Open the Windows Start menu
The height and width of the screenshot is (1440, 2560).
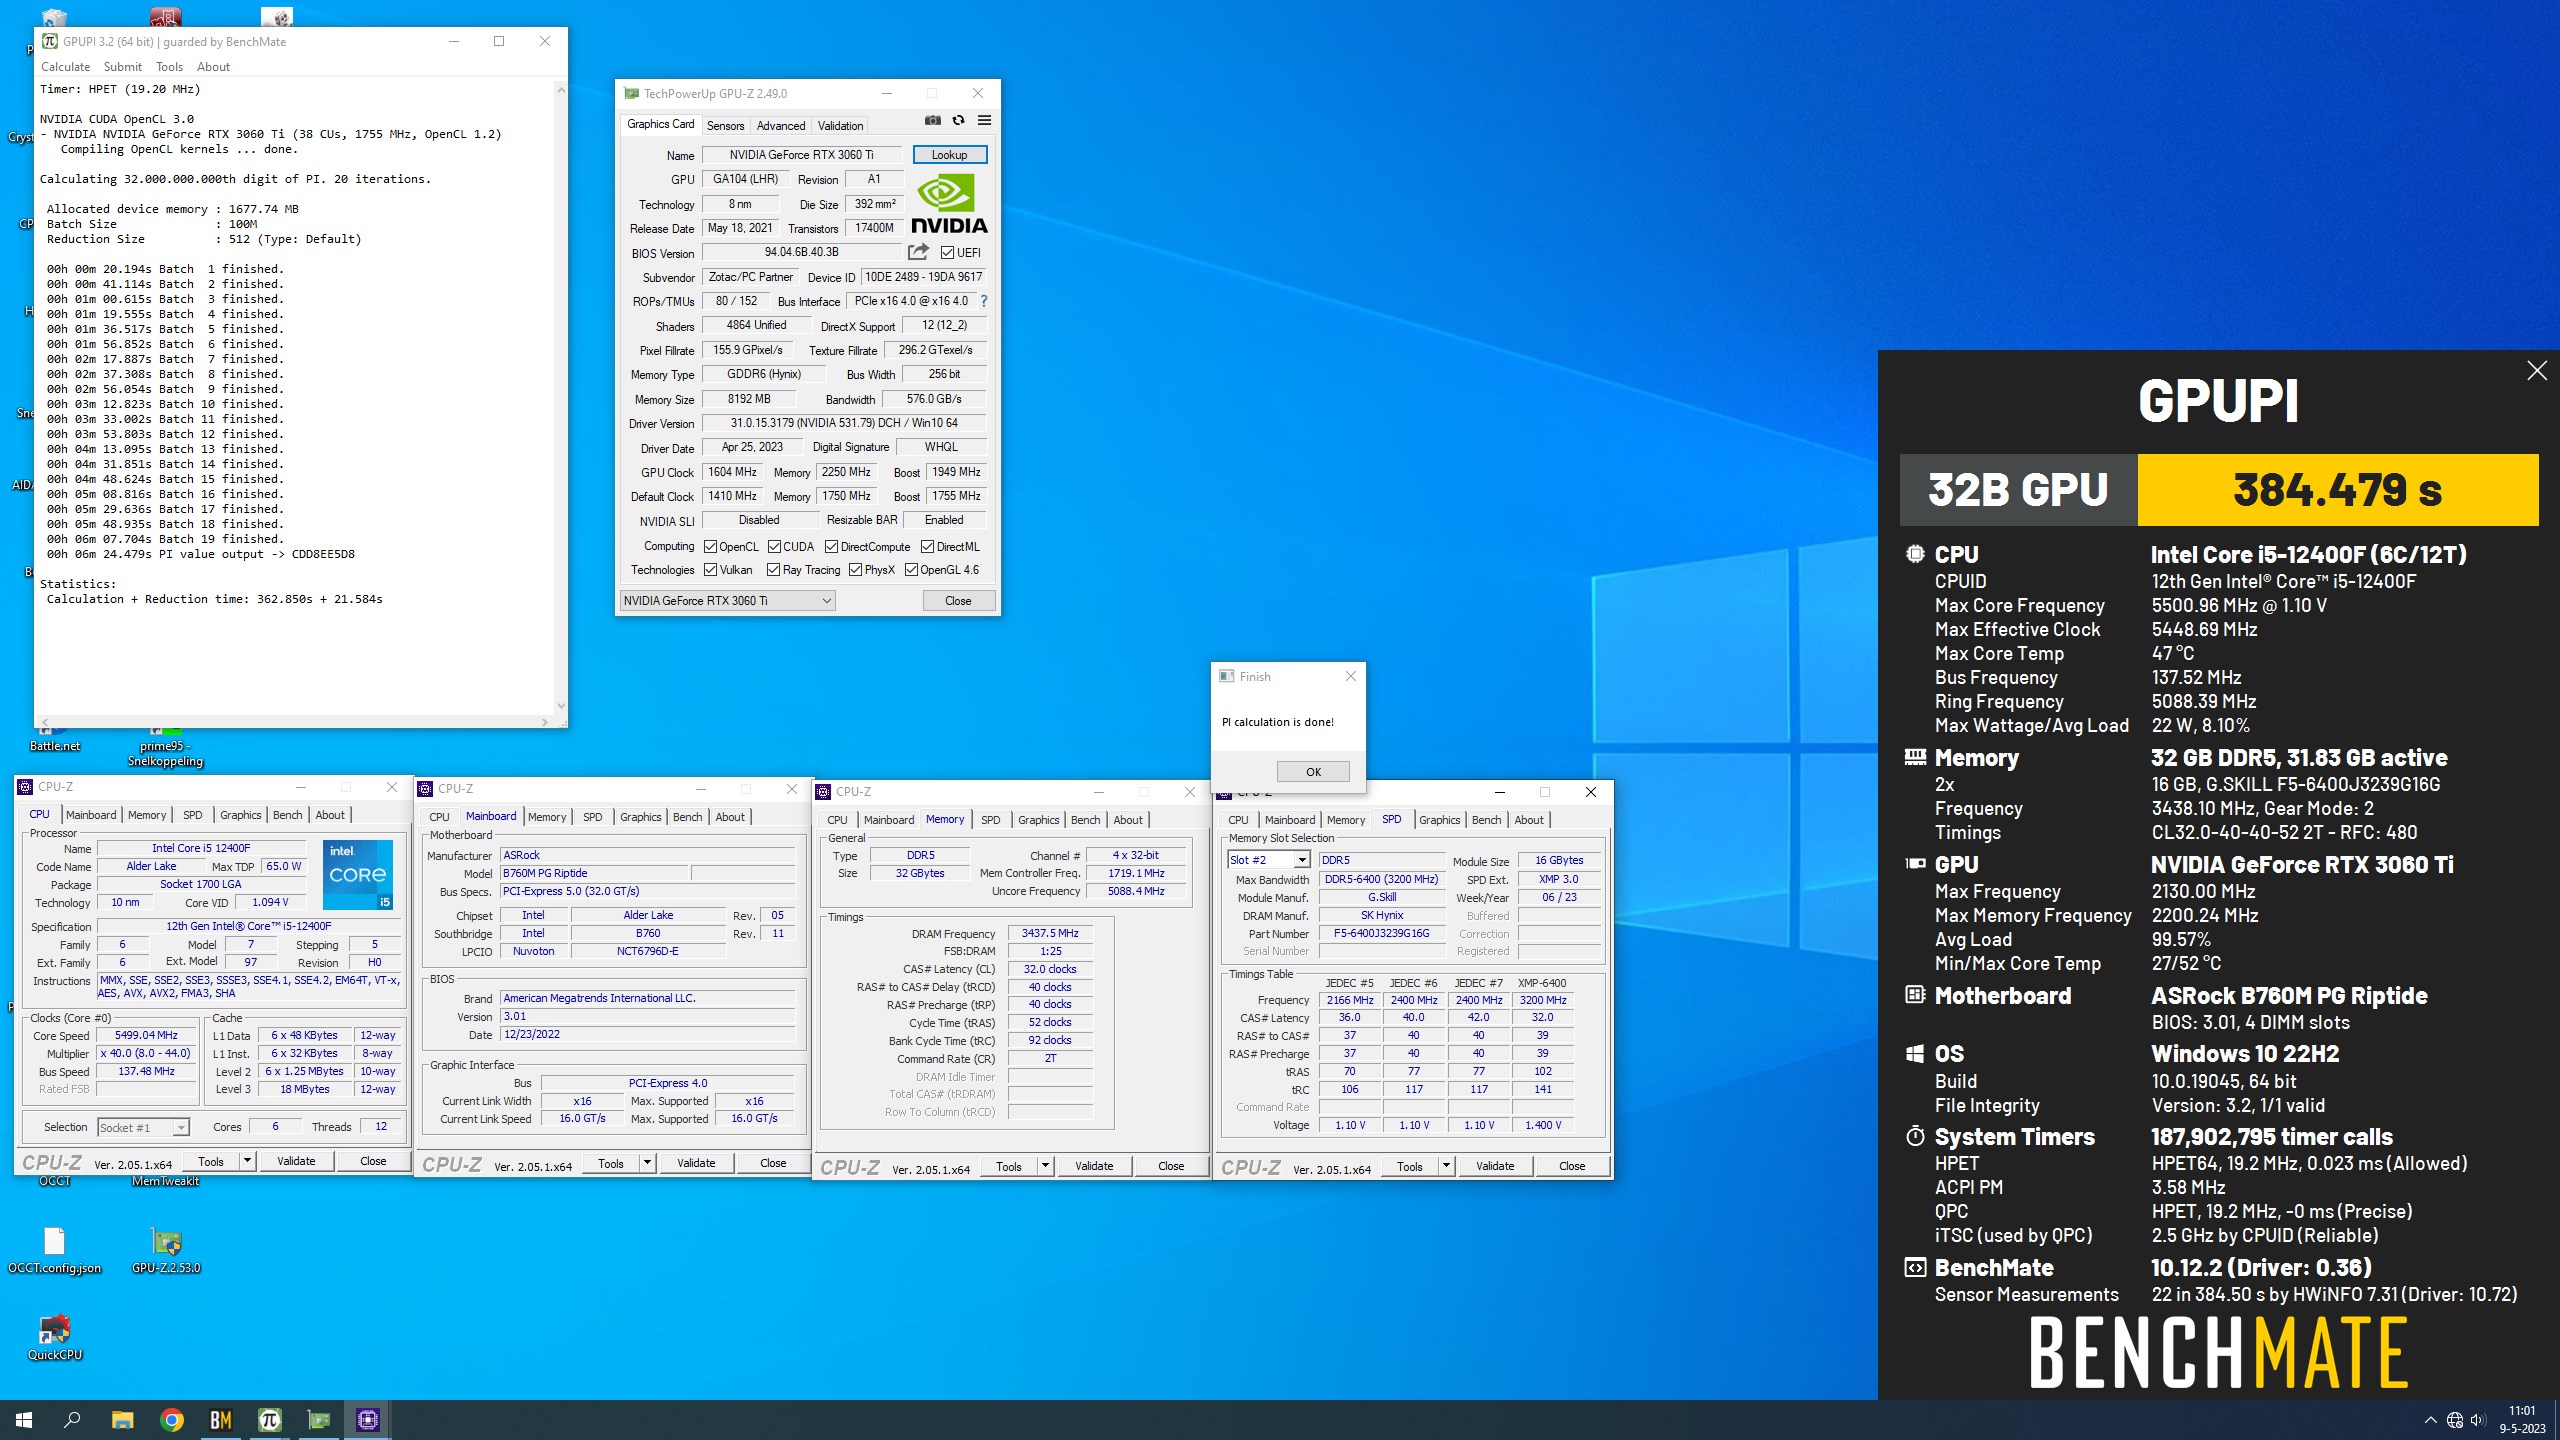tap(24, 1420)
